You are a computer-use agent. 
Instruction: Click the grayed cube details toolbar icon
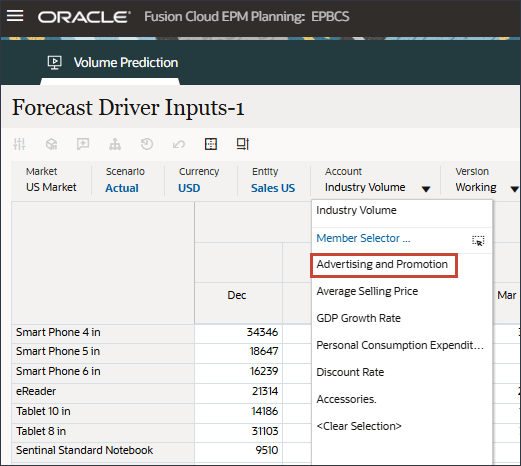coord(51,144)
